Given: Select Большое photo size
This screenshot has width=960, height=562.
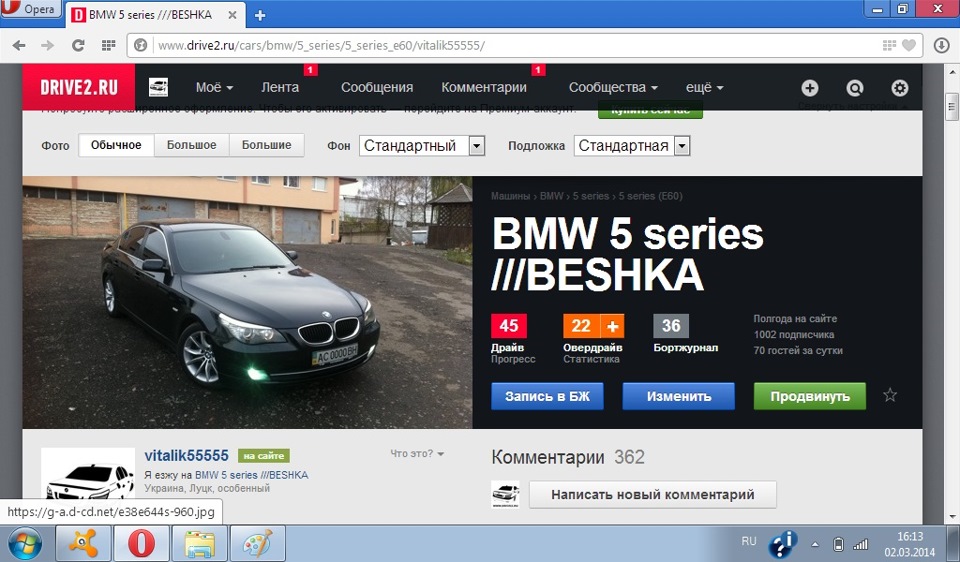Looking at the screenshot, I should (x=192, y=145).
